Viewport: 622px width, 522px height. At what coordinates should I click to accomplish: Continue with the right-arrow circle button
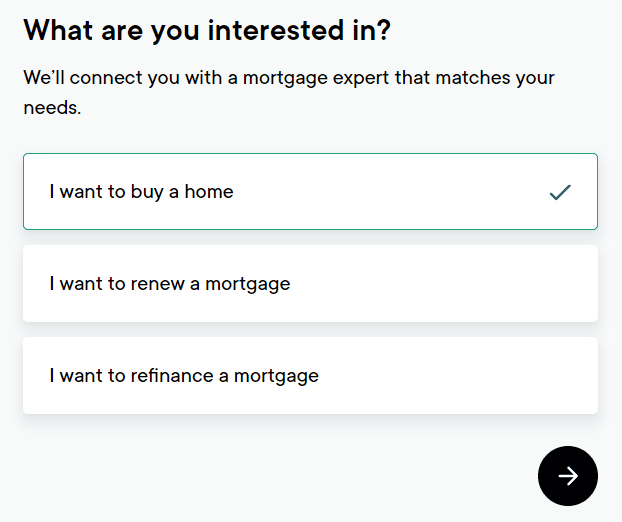(x=567, y=476)
